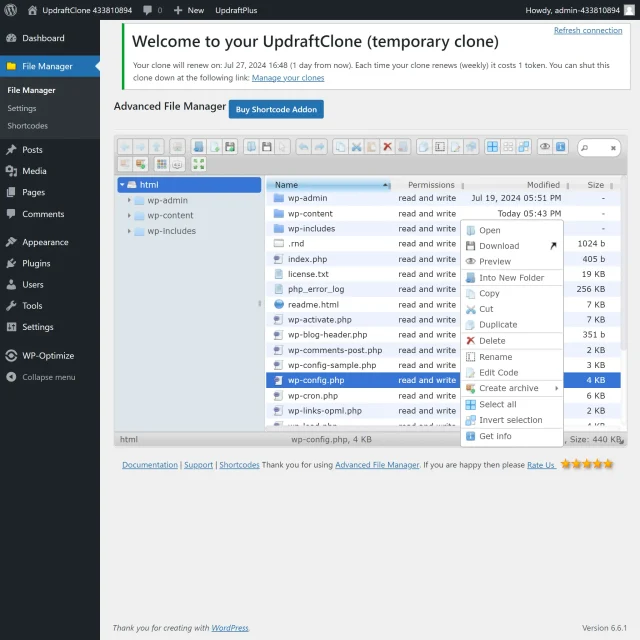Expand the wp-content tree node
Viewport: 640px width, 640px height.
129,216
